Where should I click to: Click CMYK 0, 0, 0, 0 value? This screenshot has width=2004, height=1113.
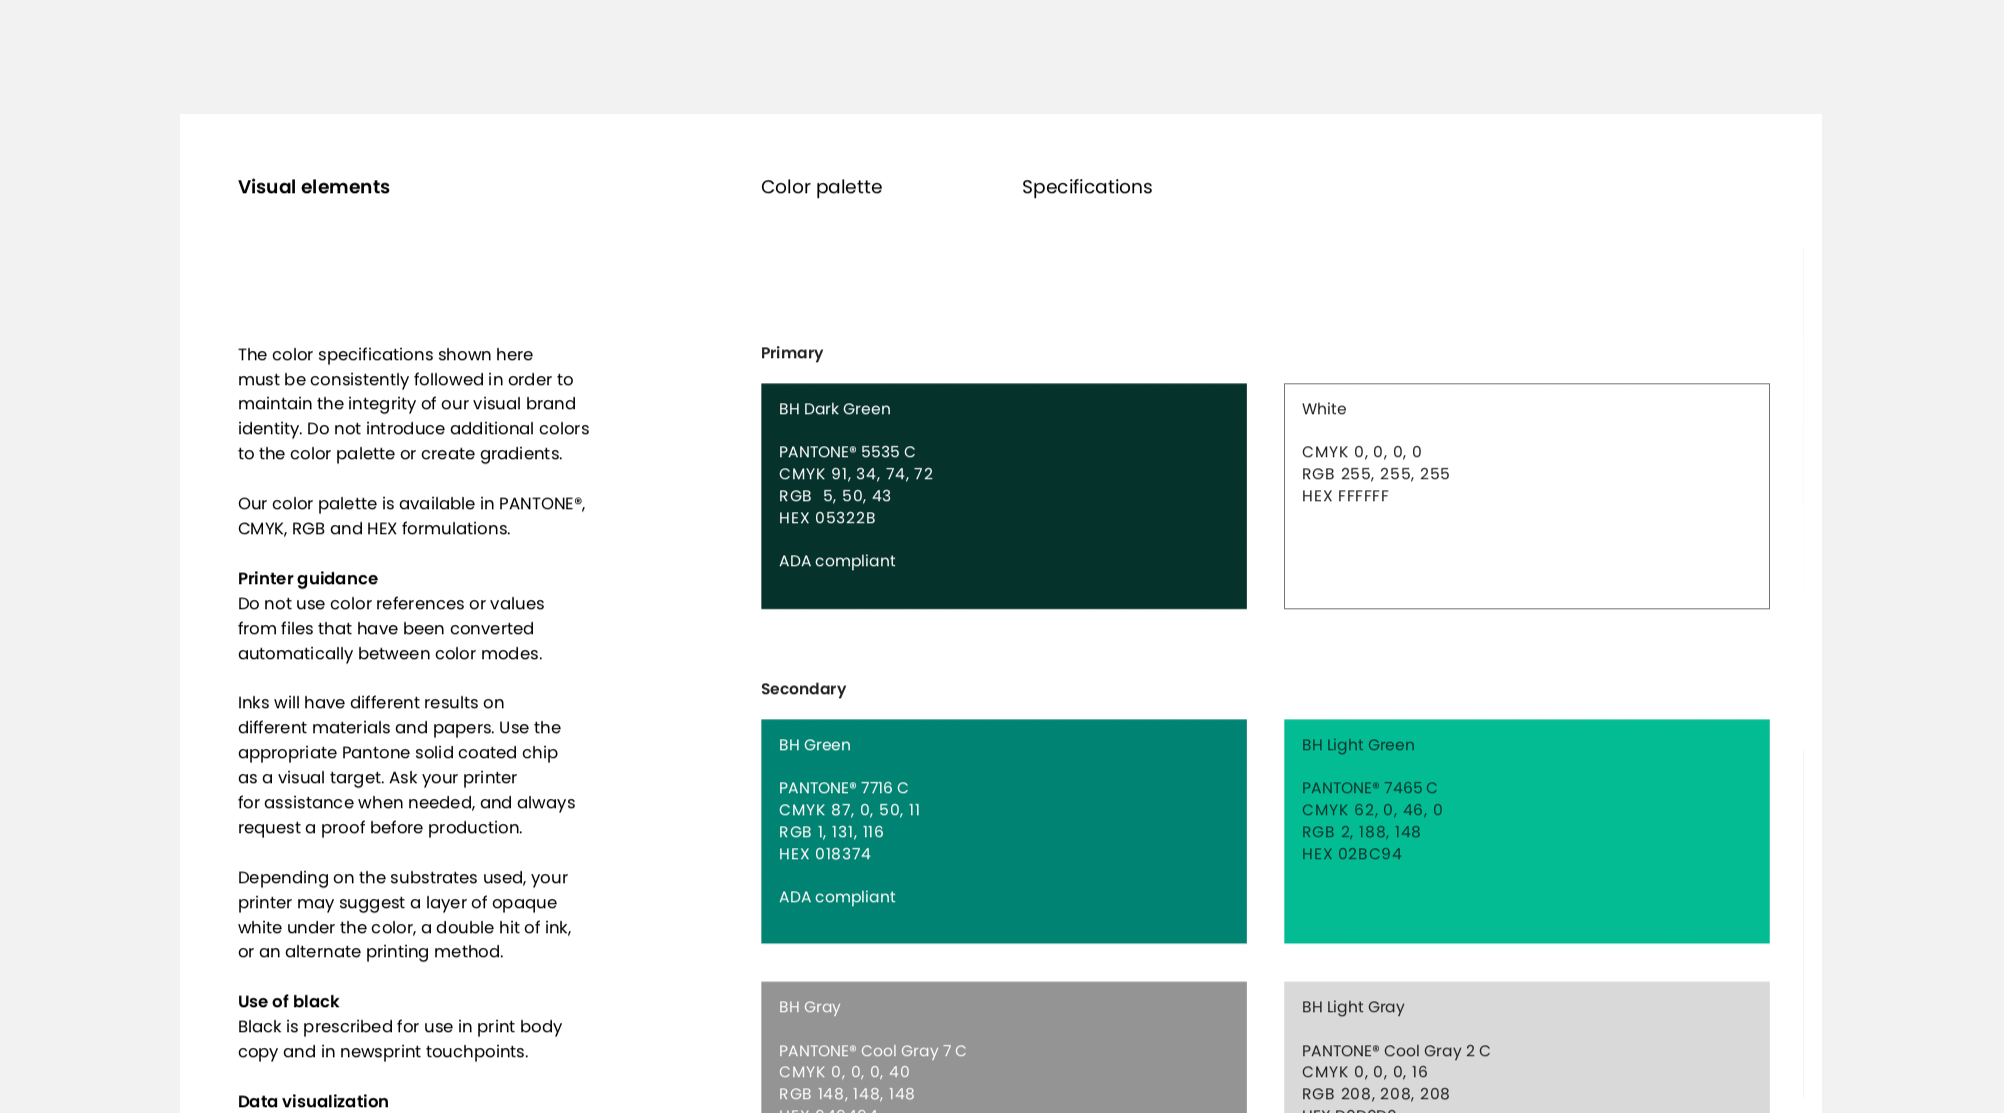click(x=1362, y=452)
